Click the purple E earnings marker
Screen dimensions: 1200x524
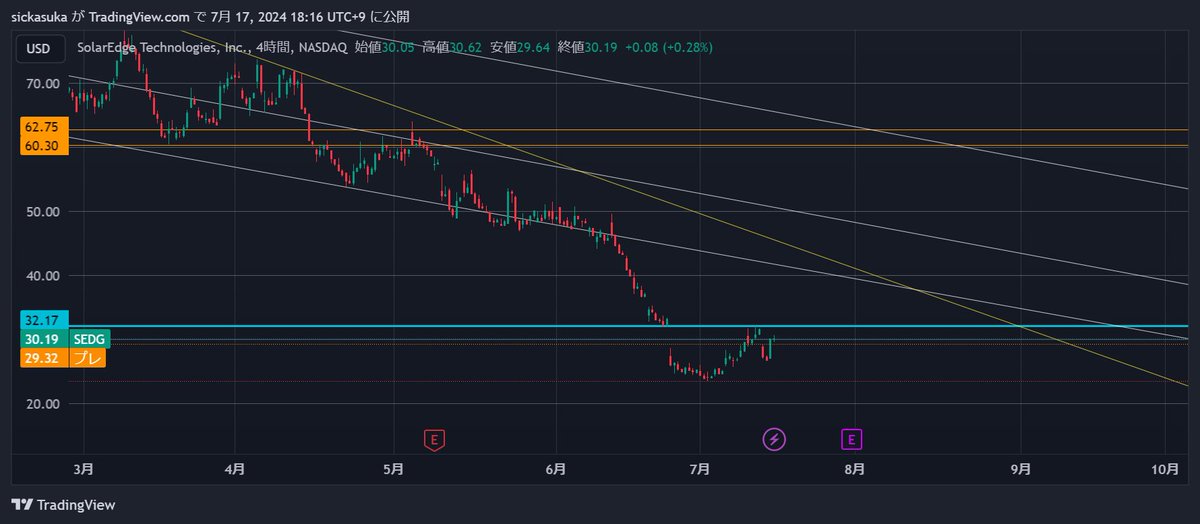[851, 438]
